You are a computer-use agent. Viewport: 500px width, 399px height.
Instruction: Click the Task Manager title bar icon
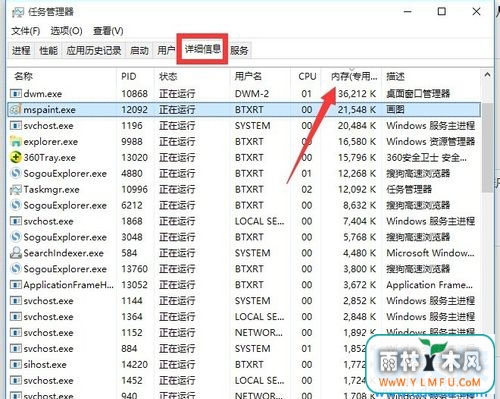[18, 12]
